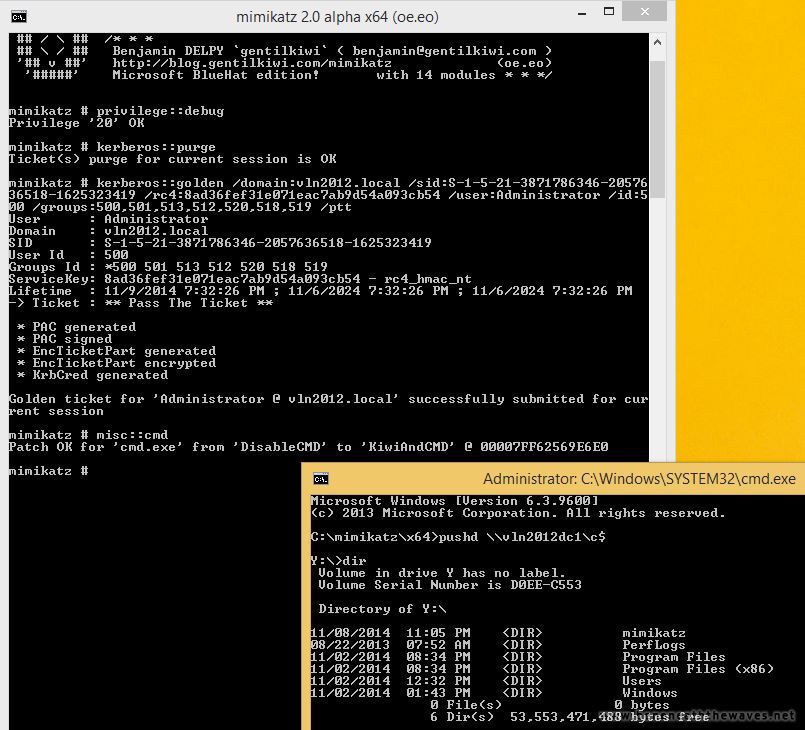Click the Lifetime 11/9/2014 line
The image size is (805, 730).
tap(320, 291)
